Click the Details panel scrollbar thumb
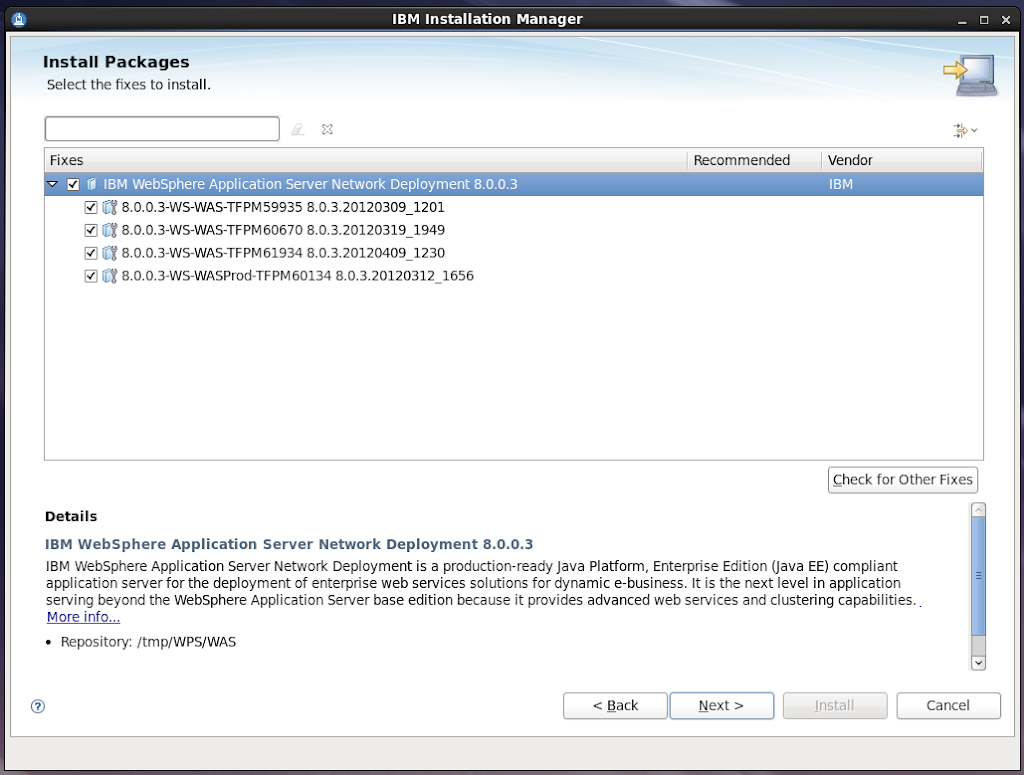This screenshot has width=1024, height=775. tap(978, 576)
